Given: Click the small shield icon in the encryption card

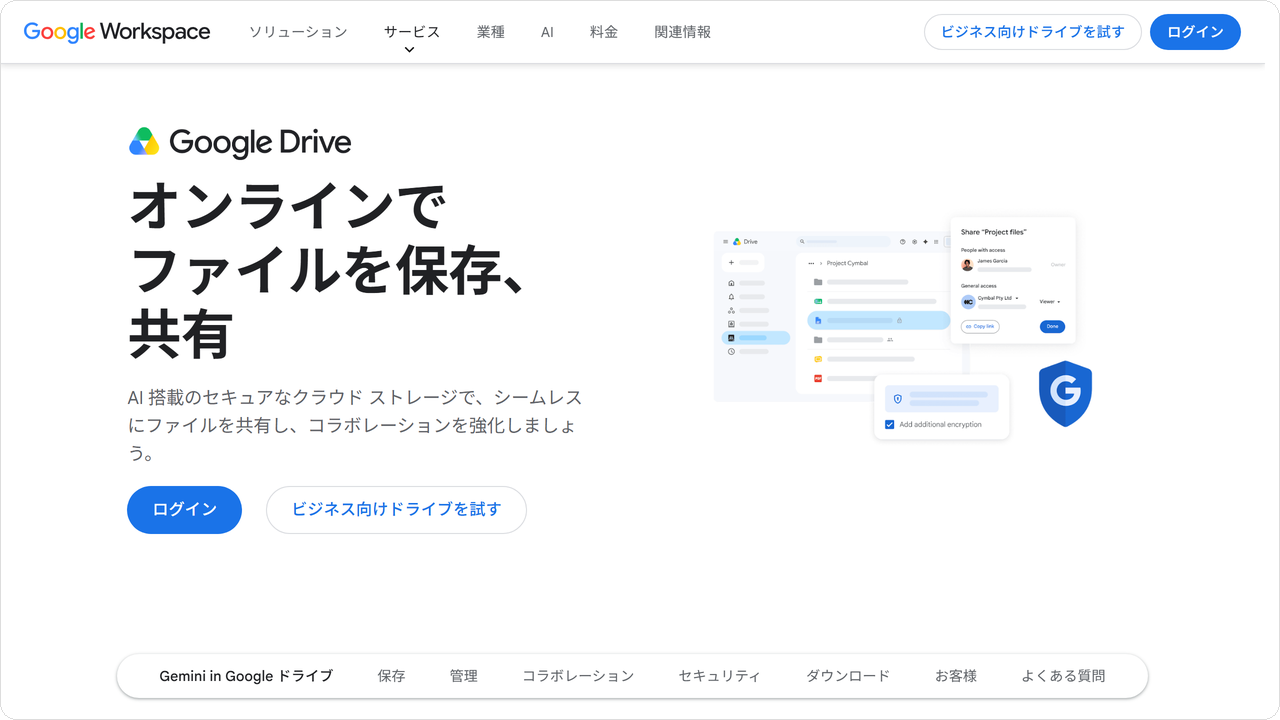Looking at the screenshot, I should click(898, 399).
